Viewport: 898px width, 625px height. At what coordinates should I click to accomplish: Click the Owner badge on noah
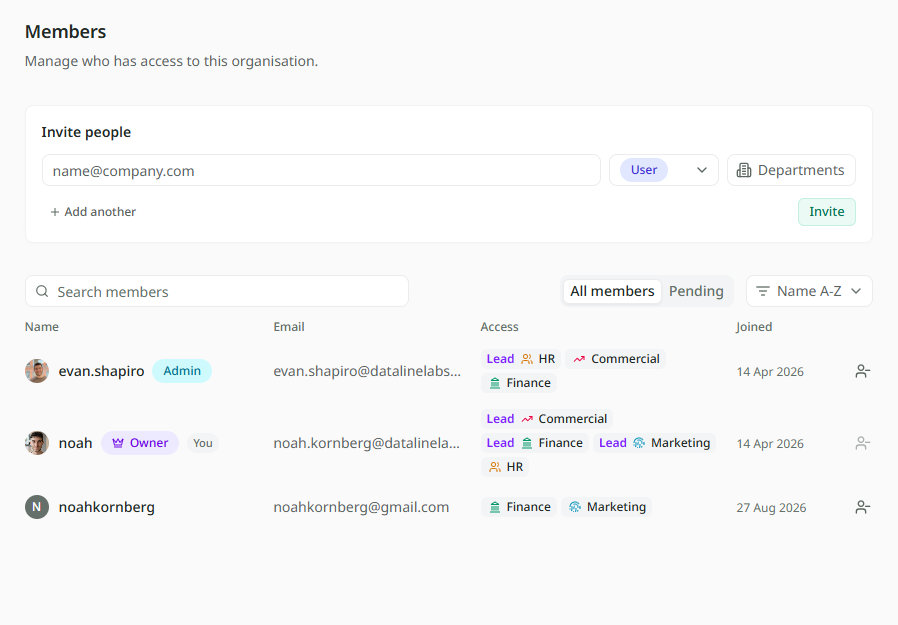(140, 443)
